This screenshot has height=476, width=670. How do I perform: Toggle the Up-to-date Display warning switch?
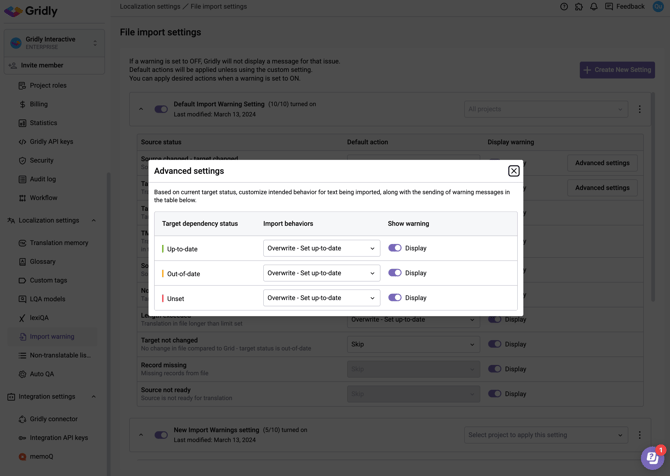coord(395,248)
